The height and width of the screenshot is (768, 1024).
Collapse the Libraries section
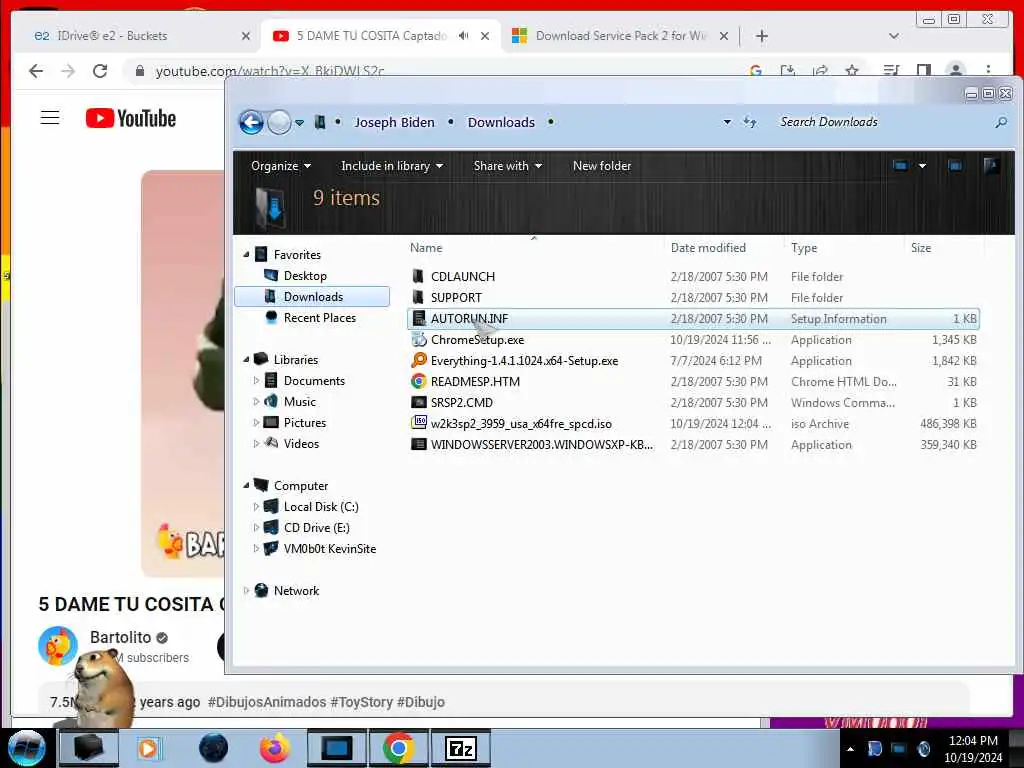pos(246,359)
